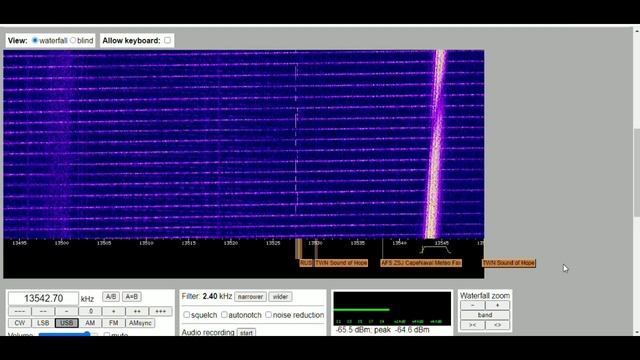640x360 pixels.
Task: Step frequency up with the '++' button
Action: click(137, 311)
